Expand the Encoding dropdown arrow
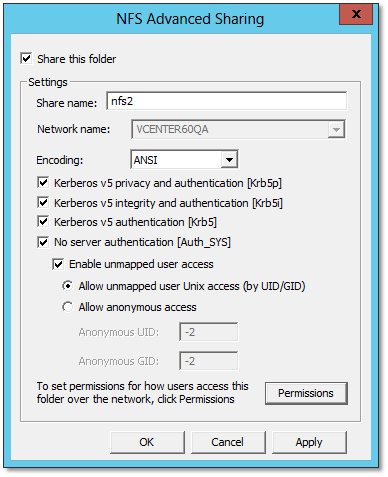 [x=229, y=160]
